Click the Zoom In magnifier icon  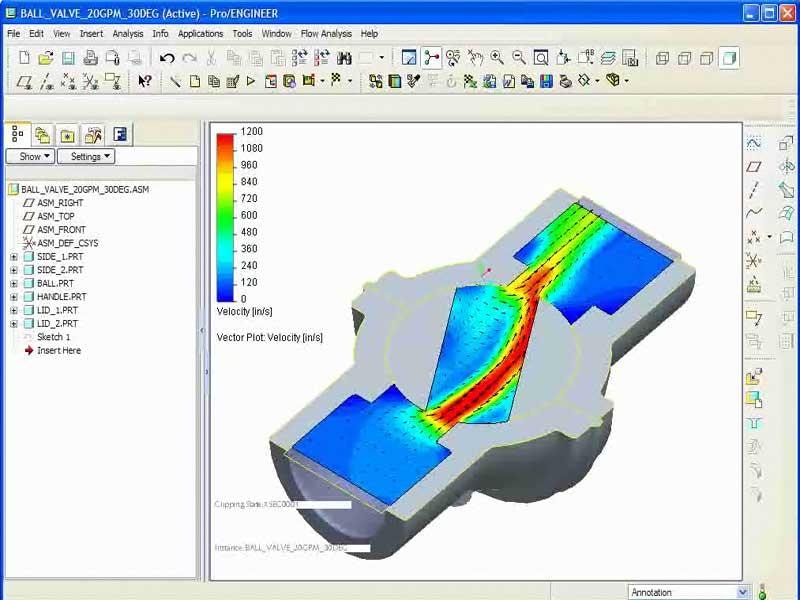tap(497, 58)
